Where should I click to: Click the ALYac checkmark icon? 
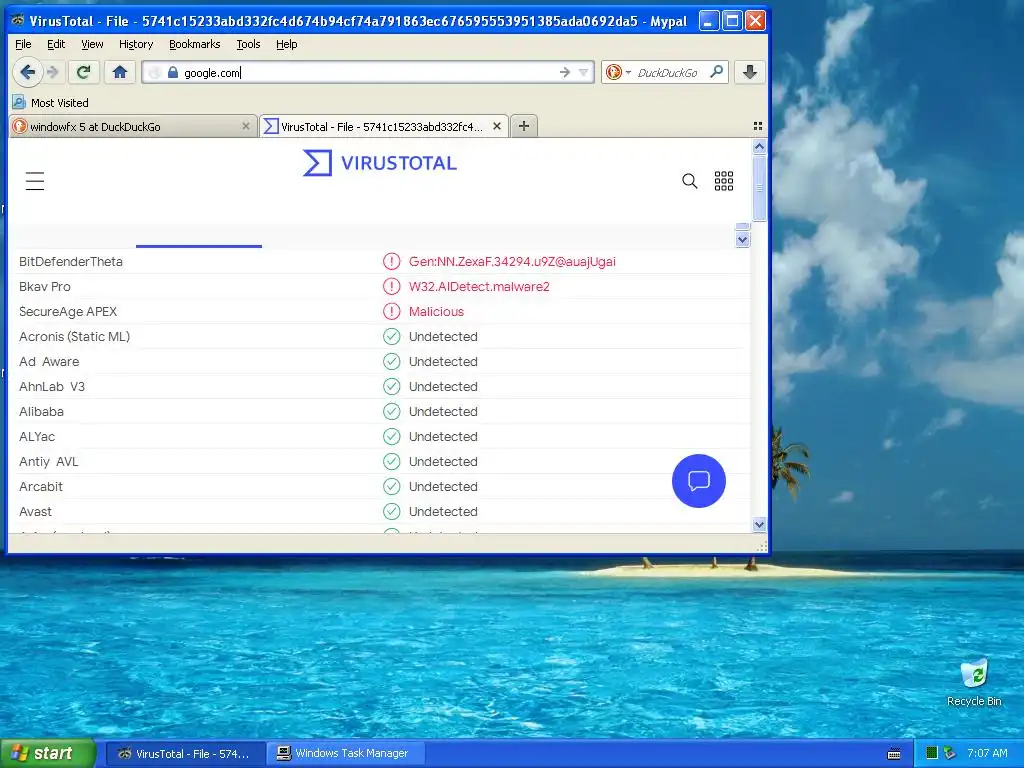tap(391, 436)
